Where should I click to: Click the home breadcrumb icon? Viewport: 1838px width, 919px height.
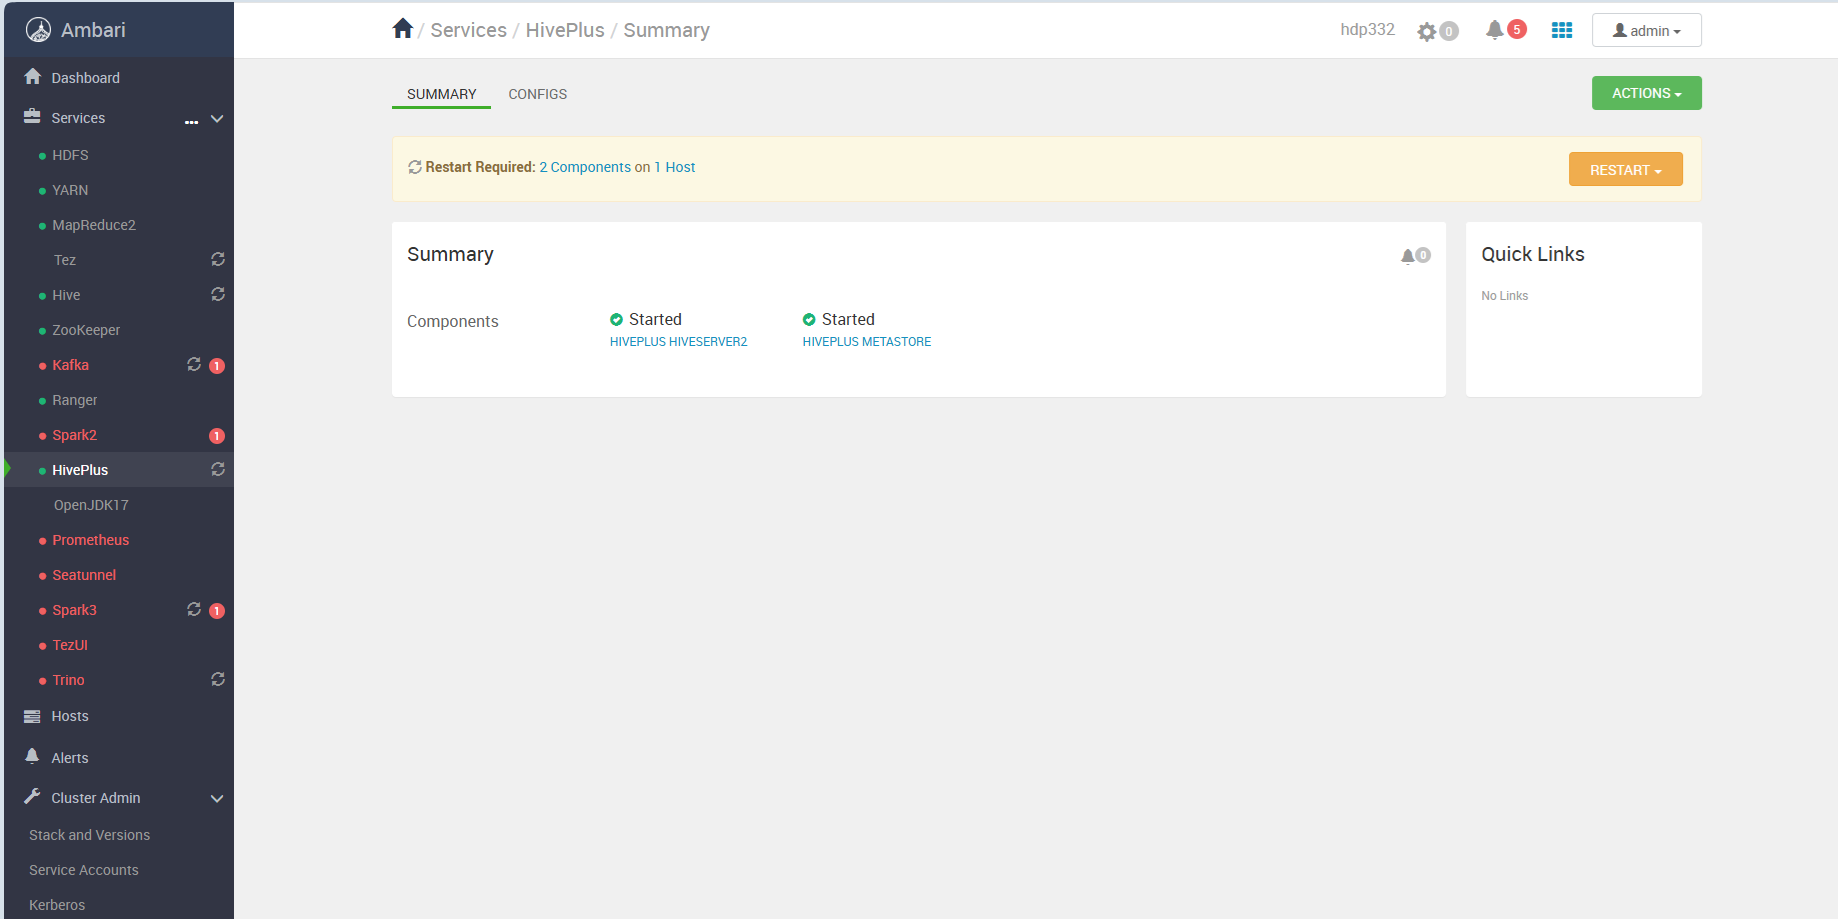tap(403, 29)
